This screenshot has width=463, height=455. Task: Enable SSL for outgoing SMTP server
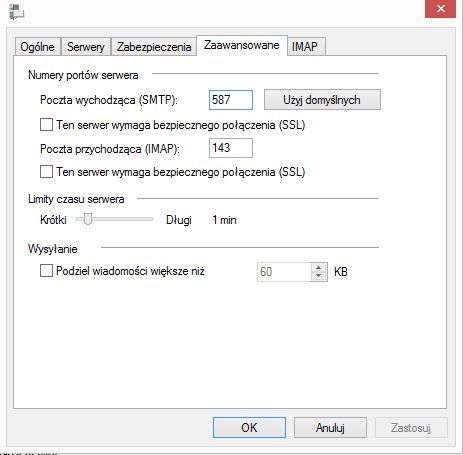coord(46,125)
